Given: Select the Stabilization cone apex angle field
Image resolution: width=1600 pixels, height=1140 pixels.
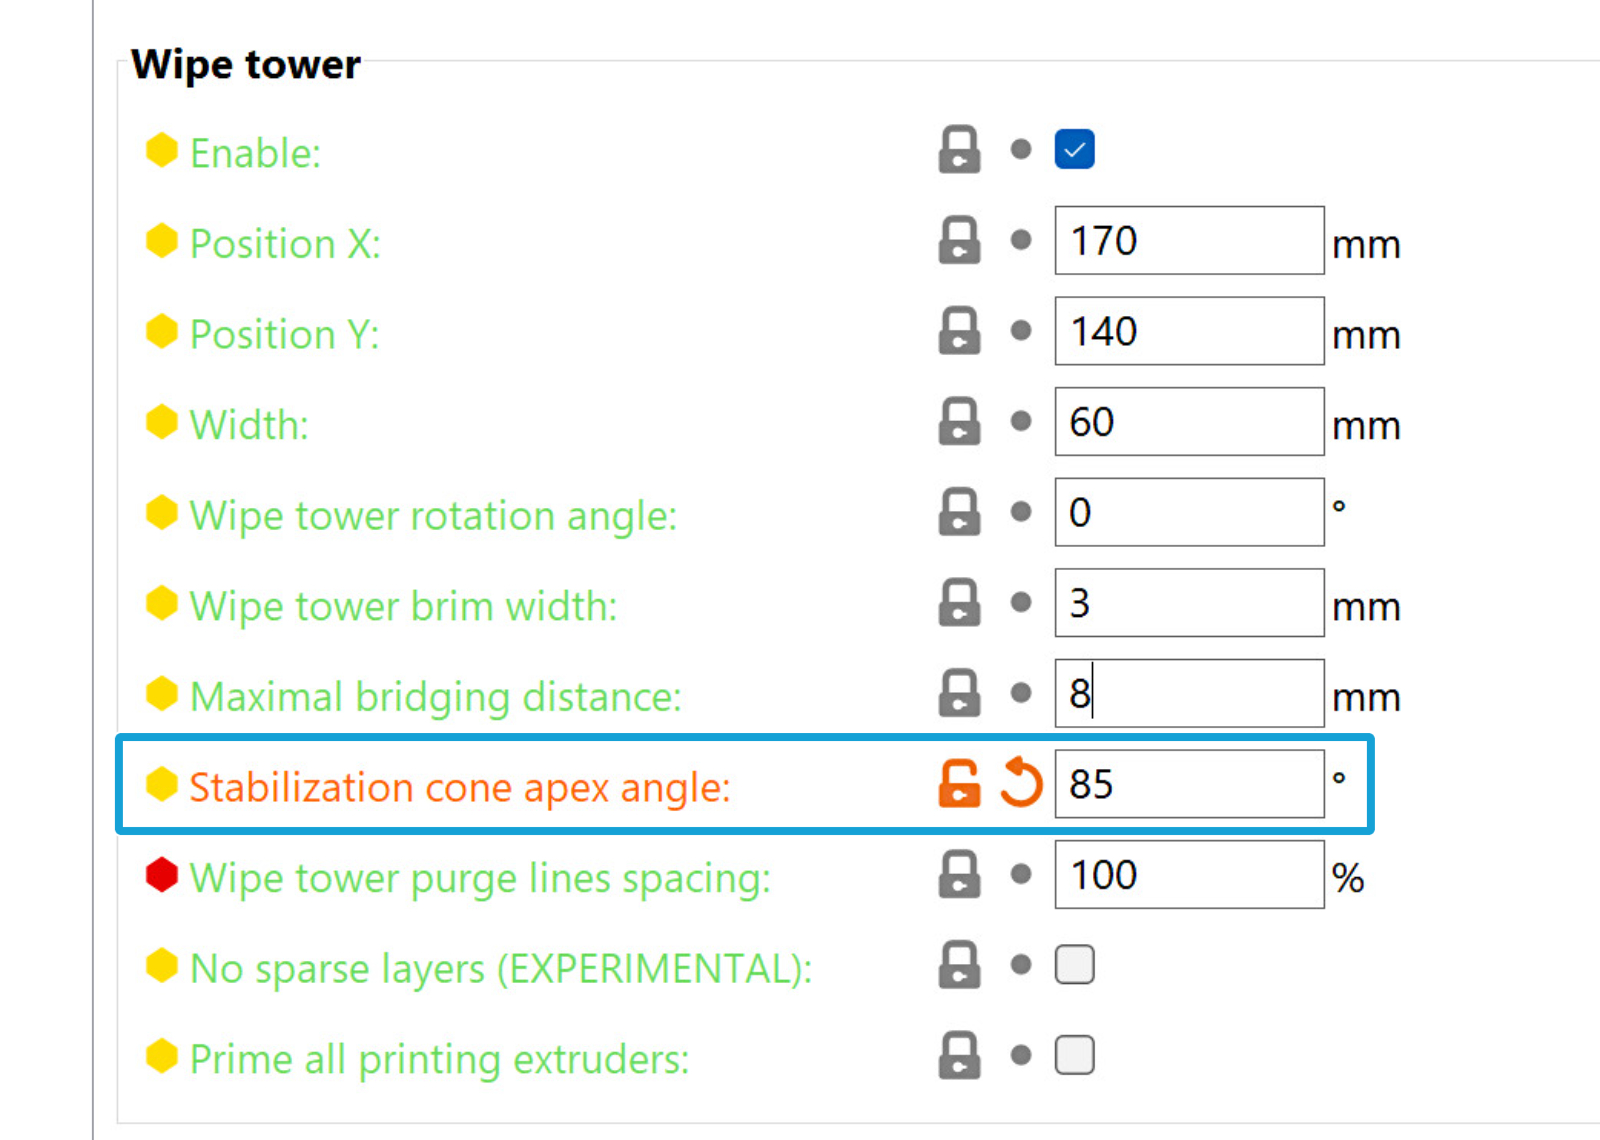Looking at the screenshot, I should [x=1188, y=784].
